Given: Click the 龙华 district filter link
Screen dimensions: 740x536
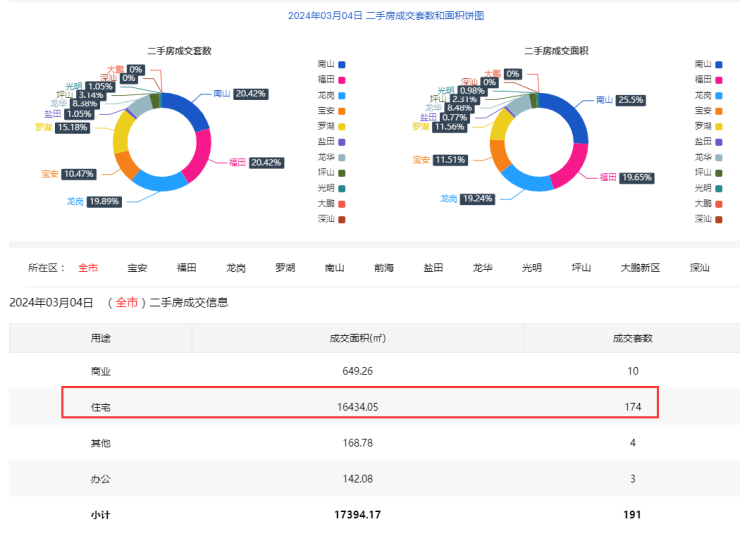Looking at the screenshot, I should click(483, 268).
